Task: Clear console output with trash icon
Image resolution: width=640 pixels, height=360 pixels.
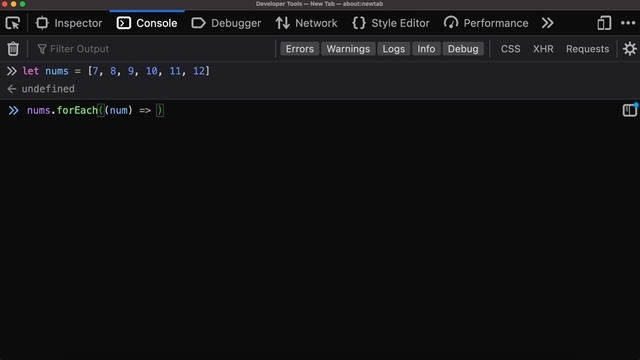Action: tap(13, 49)
